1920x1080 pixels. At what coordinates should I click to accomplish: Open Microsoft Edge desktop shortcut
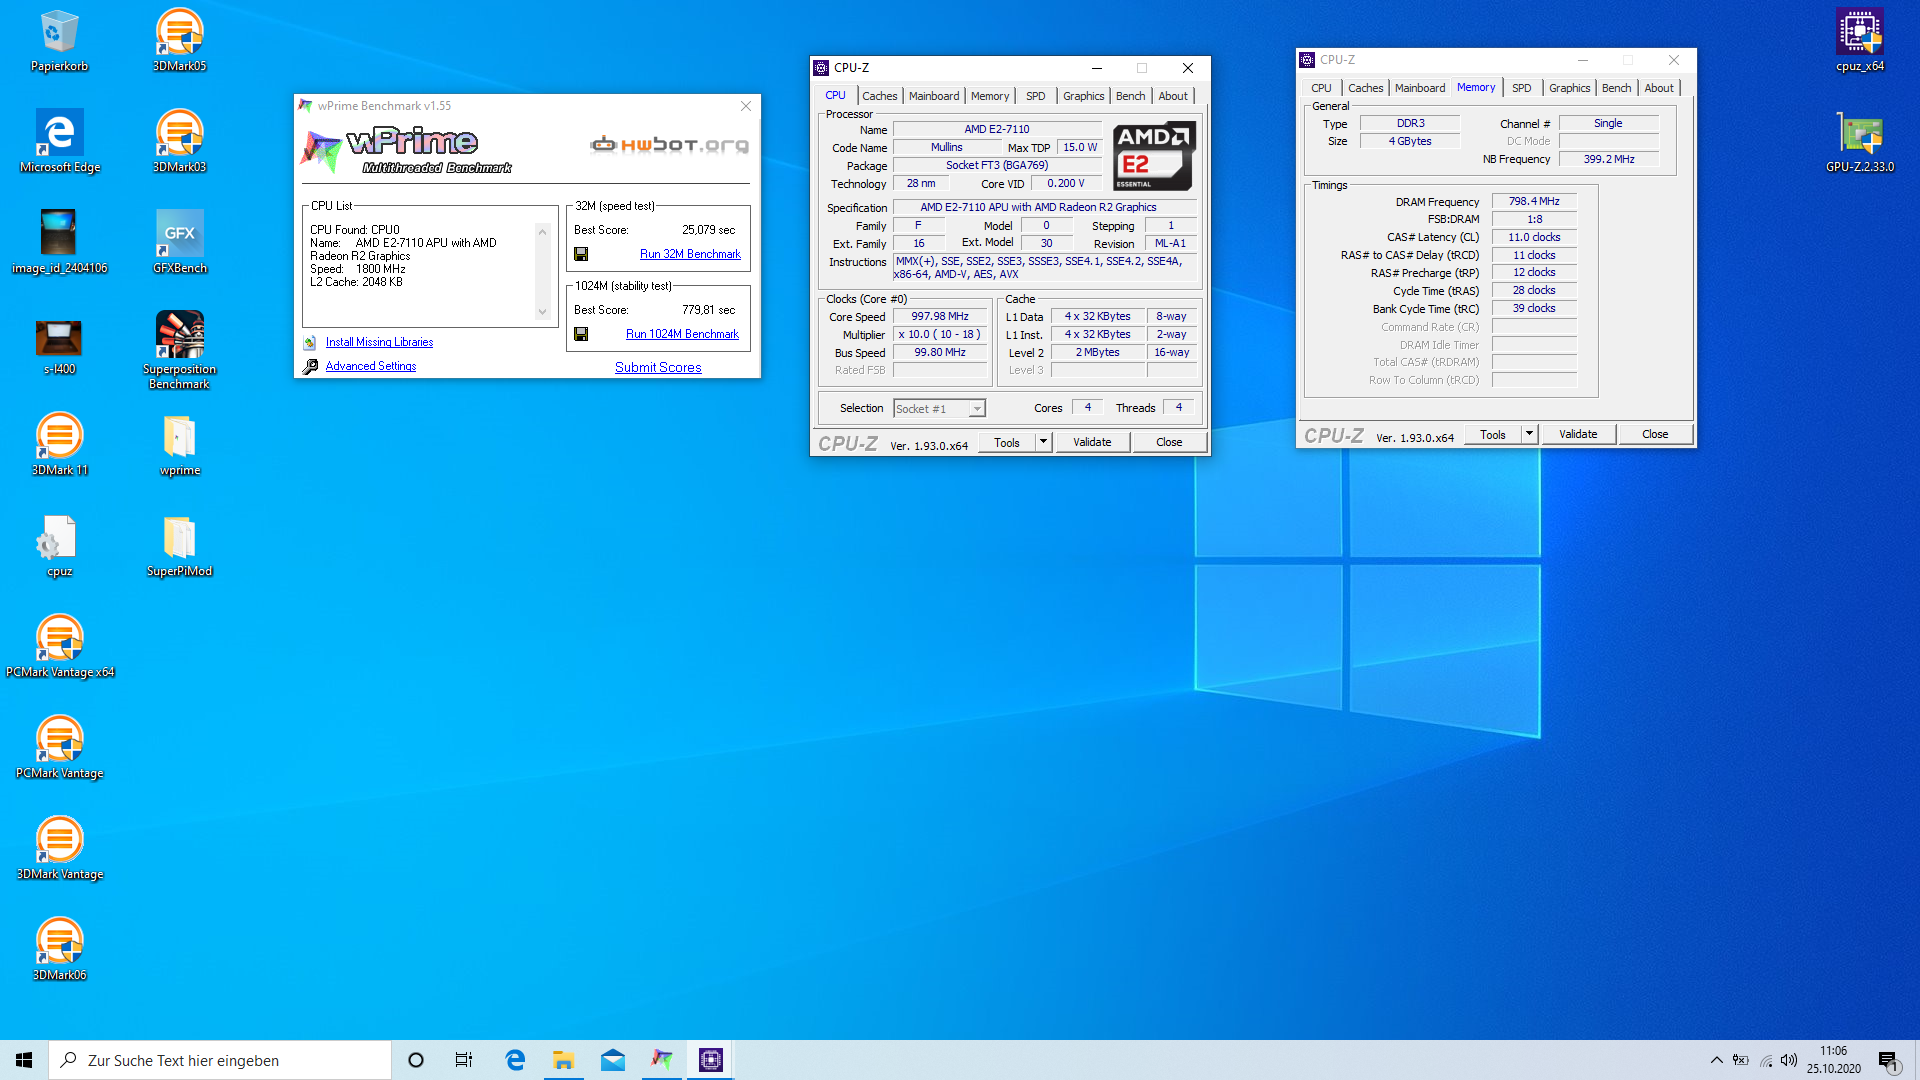[59, 142]
